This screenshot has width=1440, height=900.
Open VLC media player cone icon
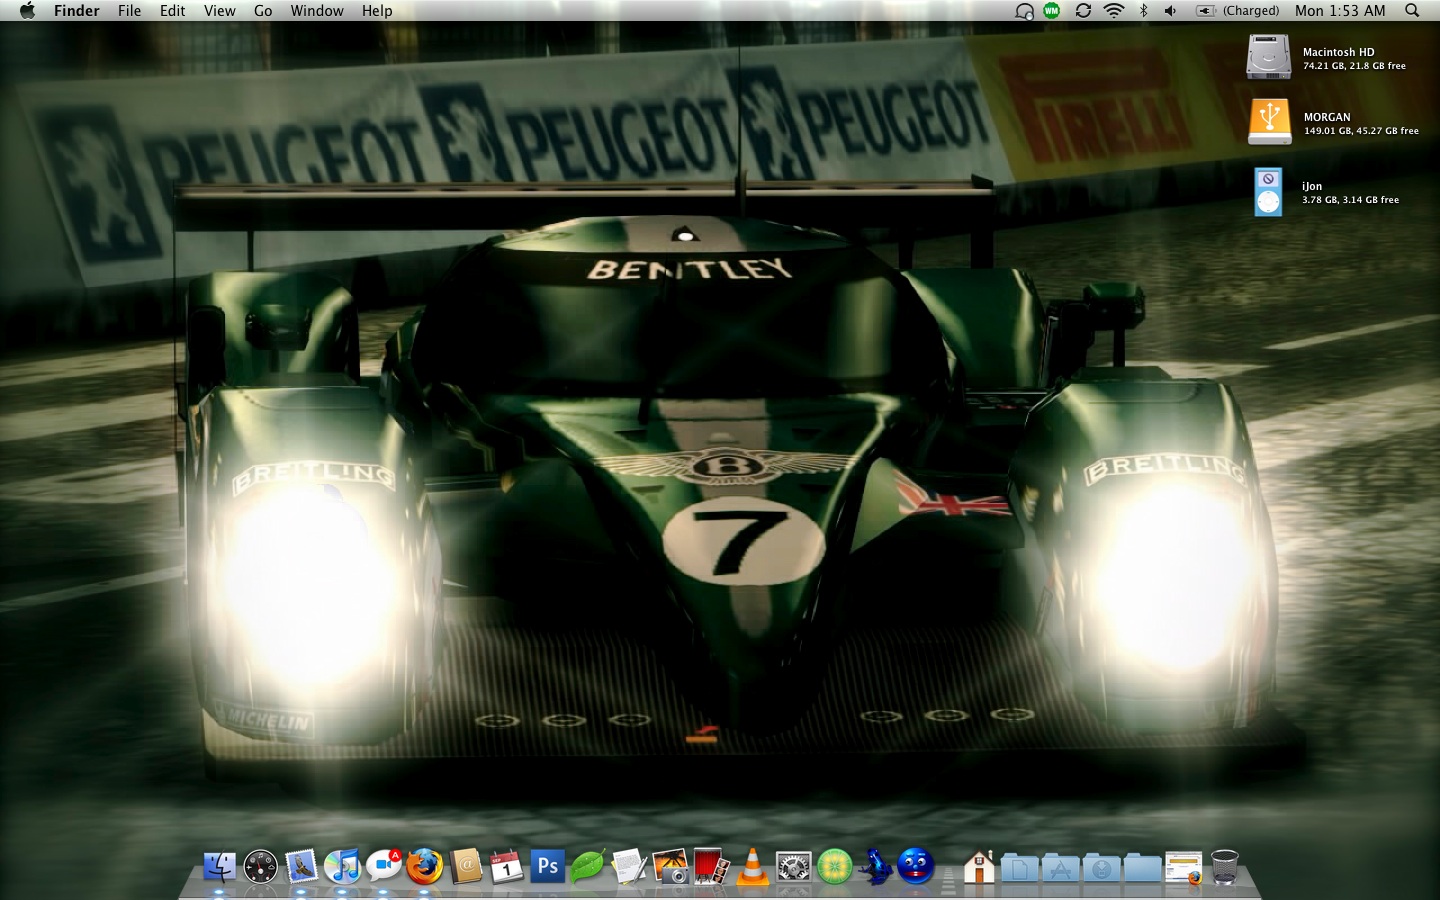[752, 866]
